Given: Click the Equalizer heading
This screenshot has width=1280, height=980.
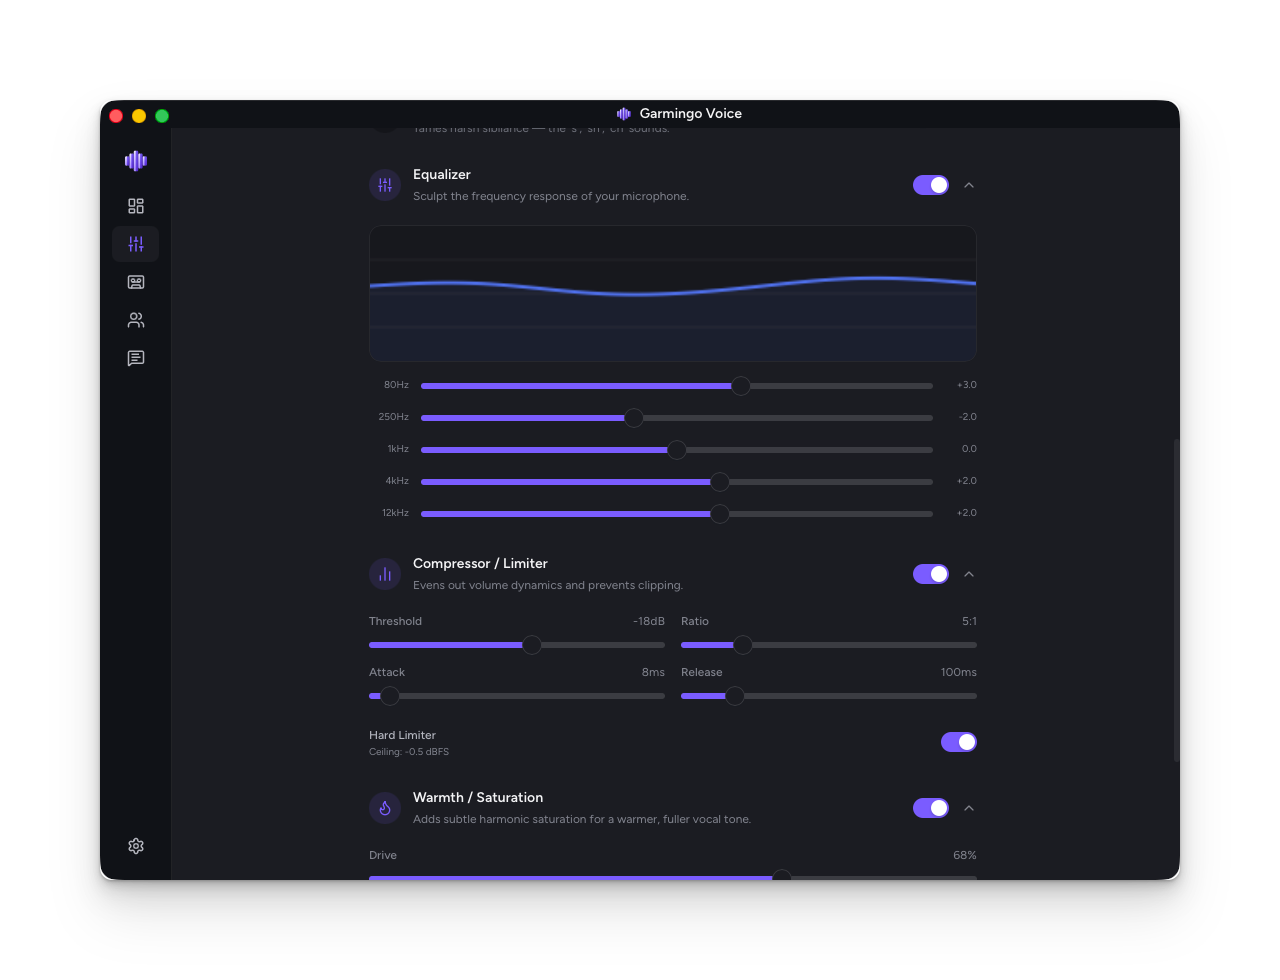Looking at the screenshot, I should coord(442,175).
